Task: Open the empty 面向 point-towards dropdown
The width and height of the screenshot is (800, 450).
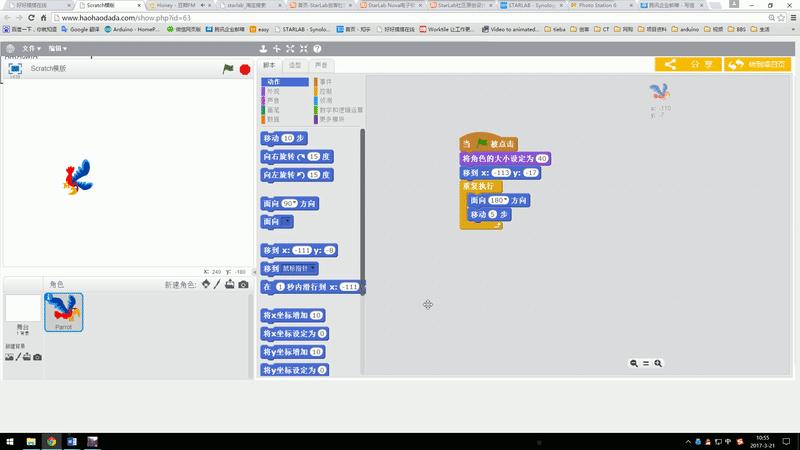Action: 286,221
